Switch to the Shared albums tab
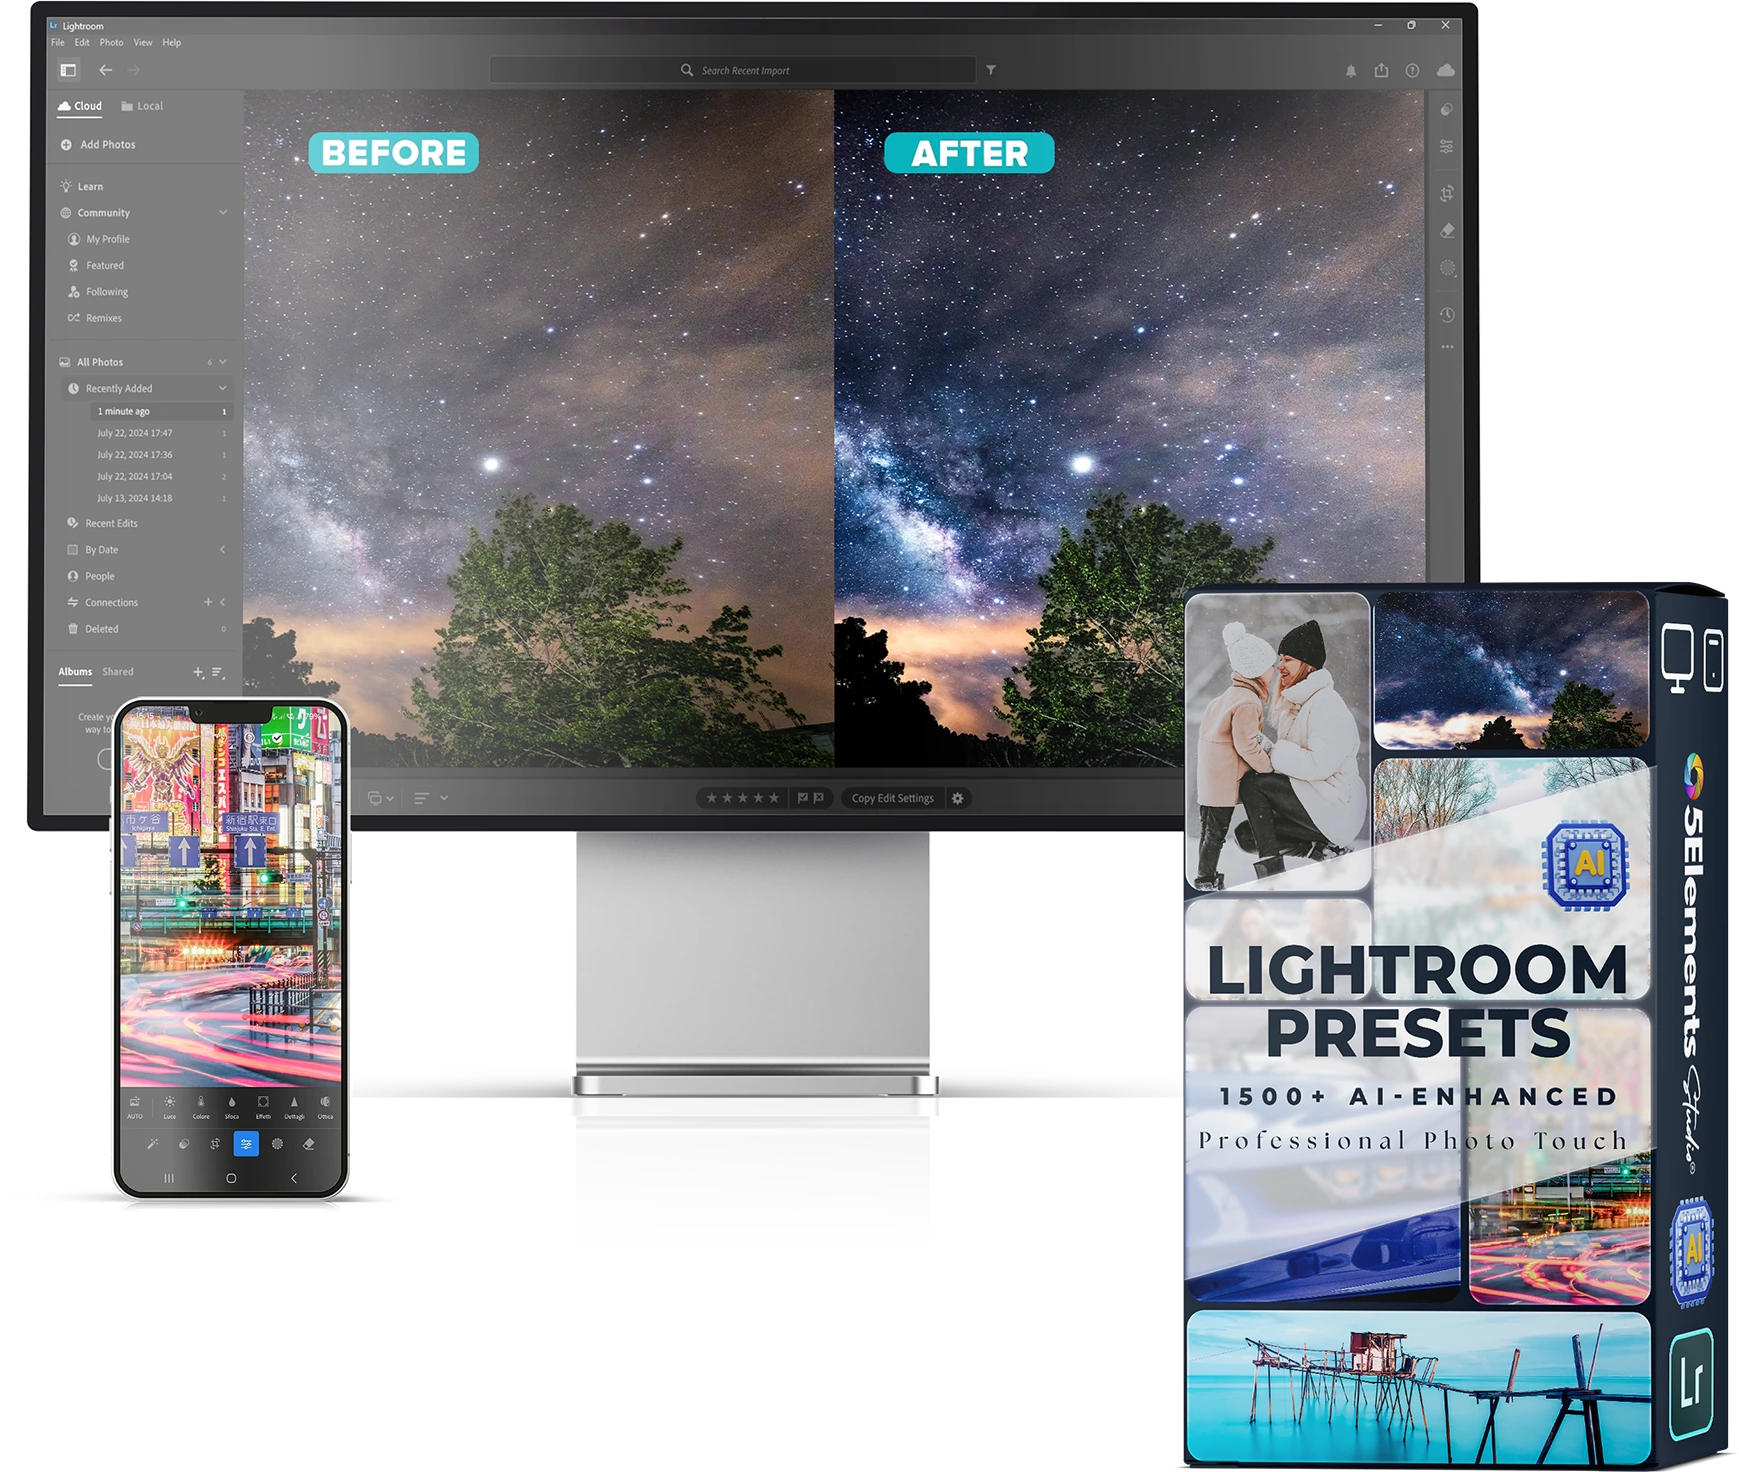1739x1472 pixels. coord(118,672)
